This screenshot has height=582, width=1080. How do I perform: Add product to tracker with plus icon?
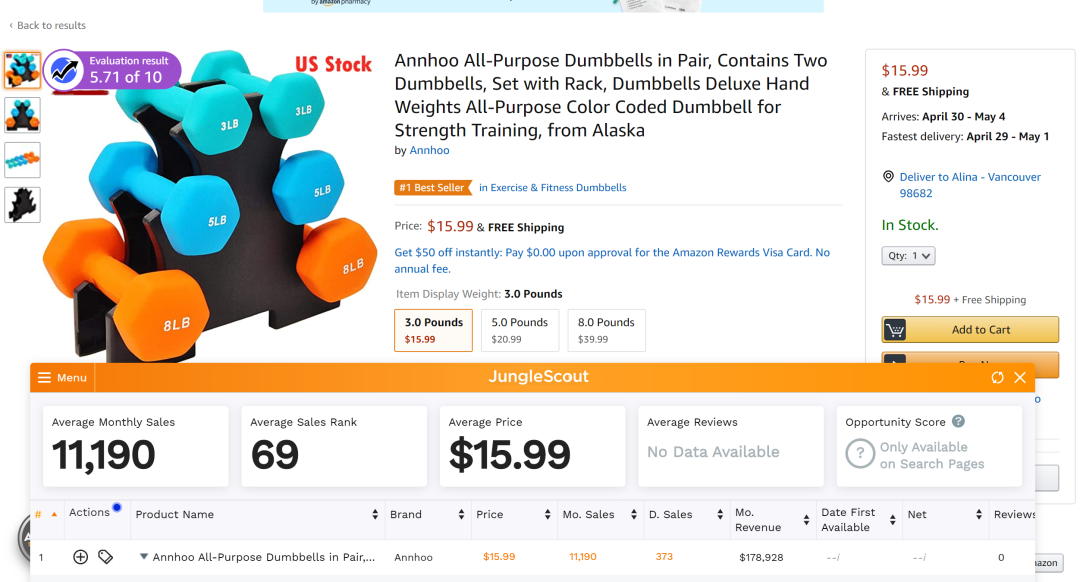[x=81, y=557]
